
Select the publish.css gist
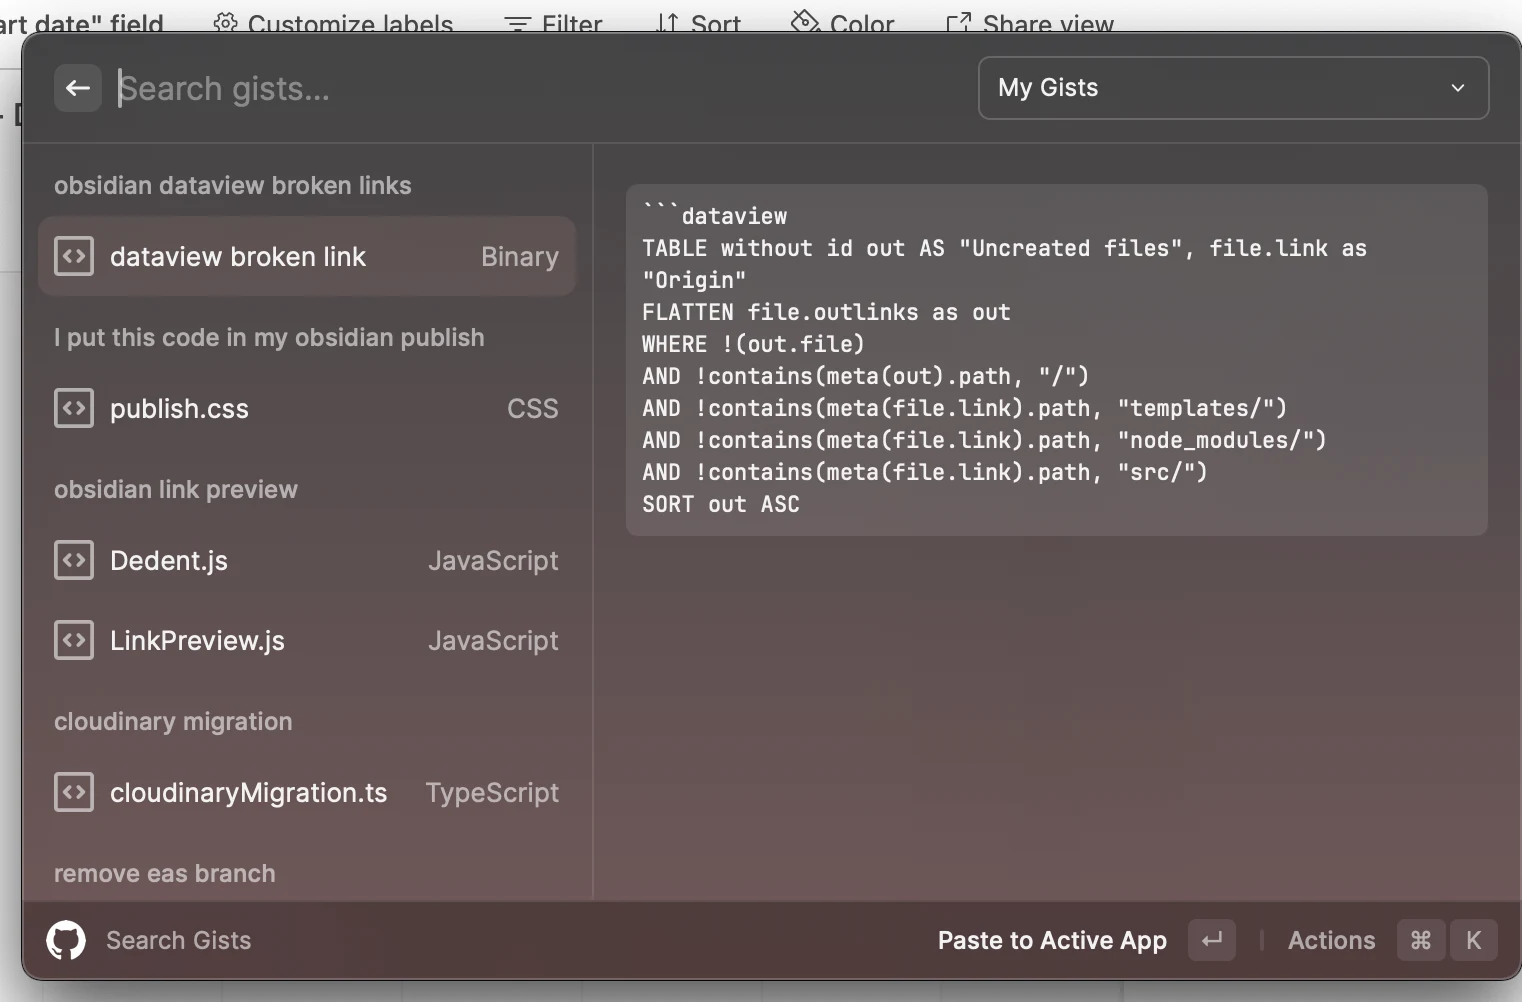tap(307, 408)
